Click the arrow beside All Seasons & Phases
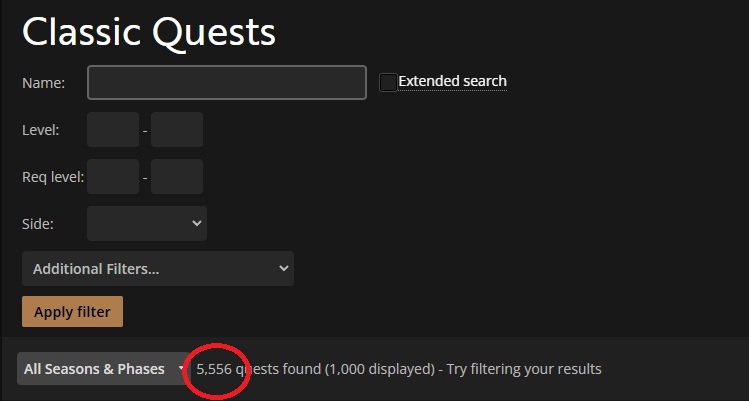Image resolution: width=749 pixels, height=401 pixels. point(181,369)
